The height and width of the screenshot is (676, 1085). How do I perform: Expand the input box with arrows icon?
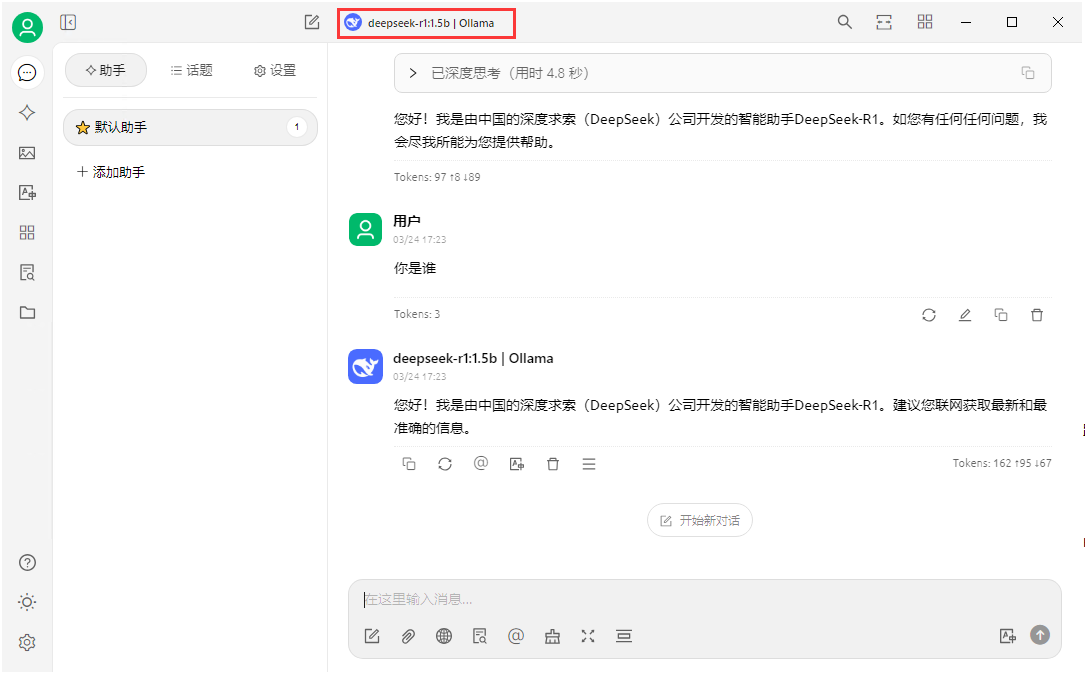[x=588, y=636]
